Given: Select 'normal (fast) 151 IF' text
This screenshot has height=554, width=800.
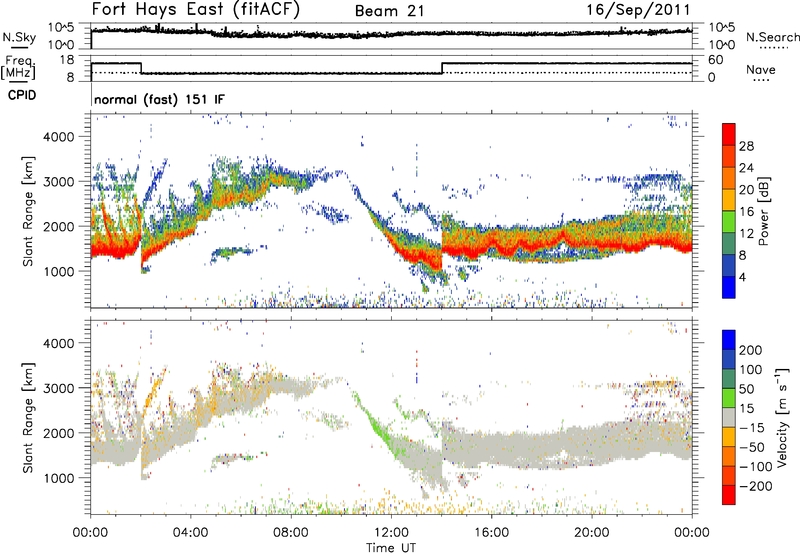Looking at the screenshot, I should [159, 99].
